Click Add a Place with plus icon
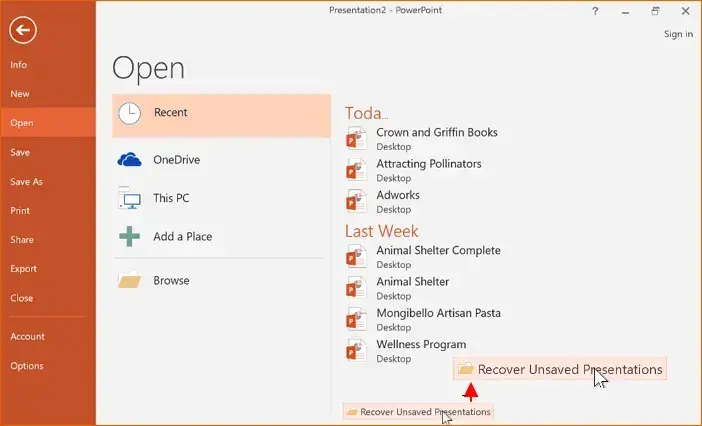The image size is (702, 426). pyautogui.click(x=221, y=237)
